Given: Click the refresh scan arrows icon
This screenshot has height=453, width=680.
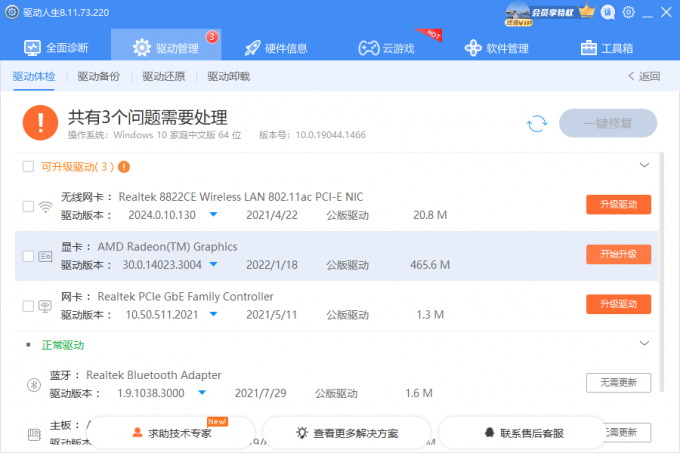Looking at the screenshot, I should 537,124.
